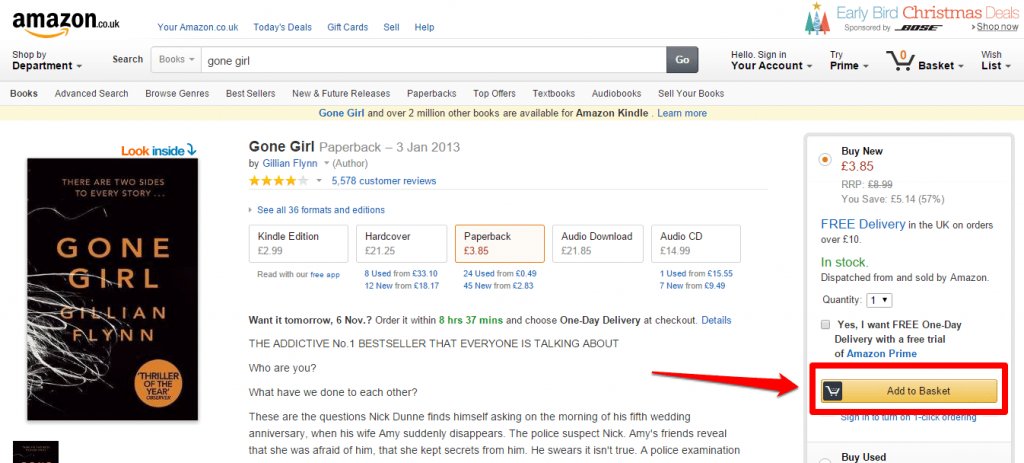Open Textbooks section
Screen dimensions: 1024x463
(x=554, y=93)
